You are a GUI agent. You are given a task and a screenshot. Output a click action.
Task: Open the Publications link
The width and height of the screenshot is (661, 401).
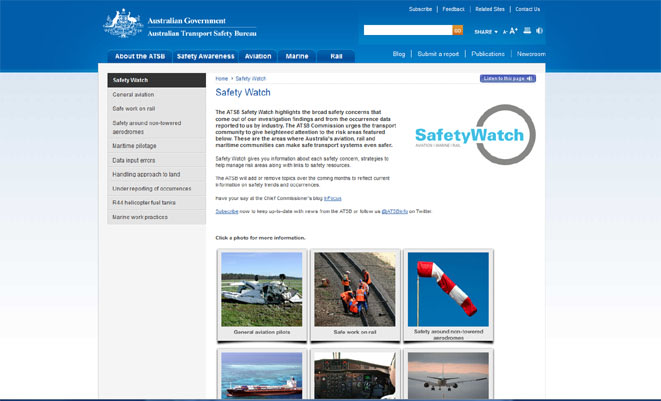pos(488,54)
